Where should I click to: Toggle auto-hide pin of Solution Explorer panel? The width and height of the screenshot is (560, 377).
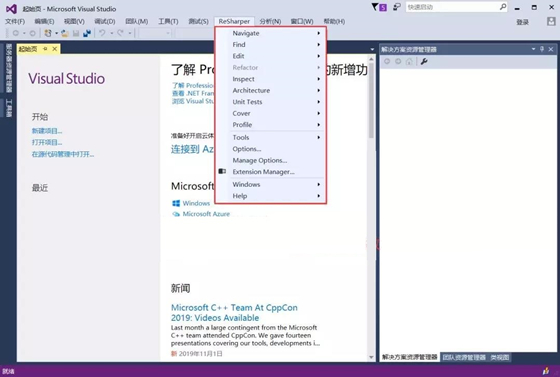click(542, 49)
